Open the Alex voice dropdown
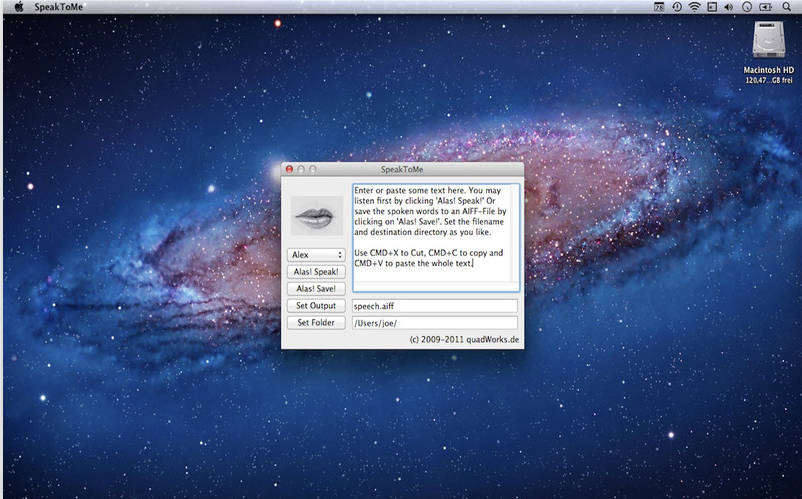The width and height of the screenshot is (802, 499). click(316, 255)
